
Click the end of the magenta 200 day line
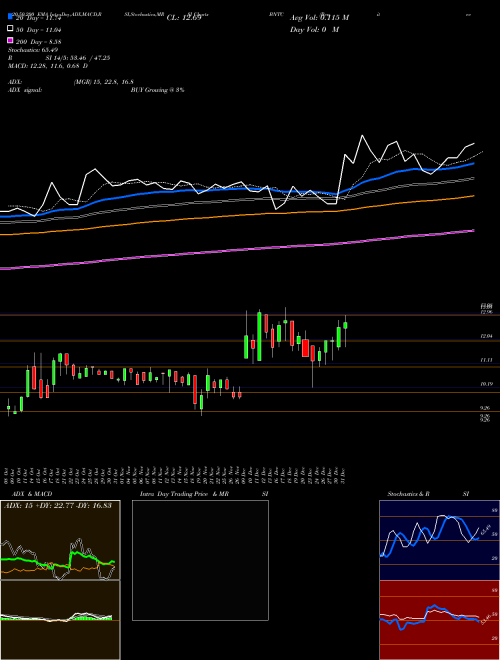pos(473,230)
